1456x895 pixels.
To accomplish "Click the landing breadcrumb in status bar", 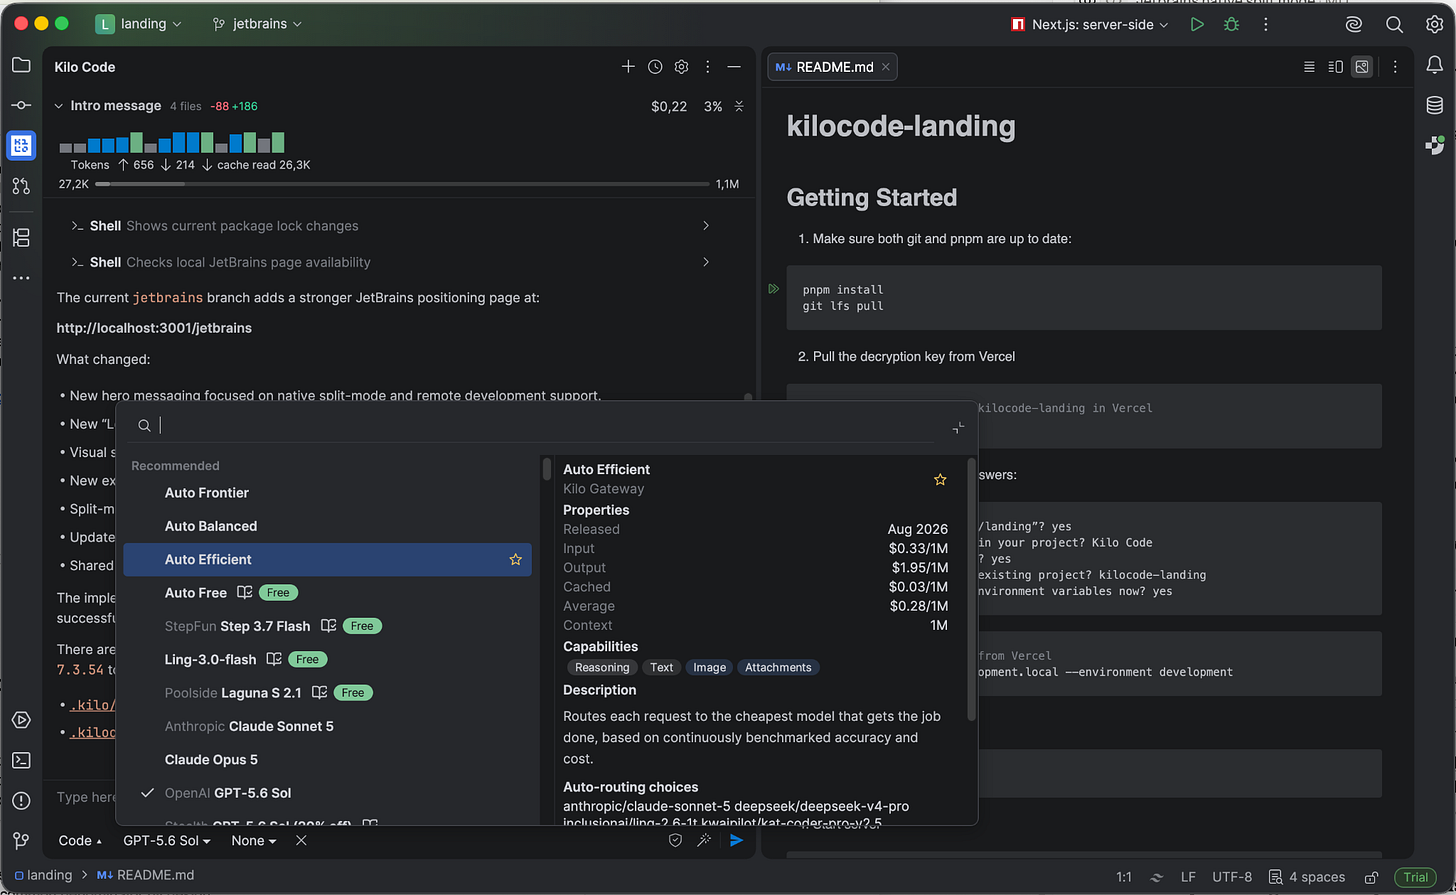I will tap(43, 875).
